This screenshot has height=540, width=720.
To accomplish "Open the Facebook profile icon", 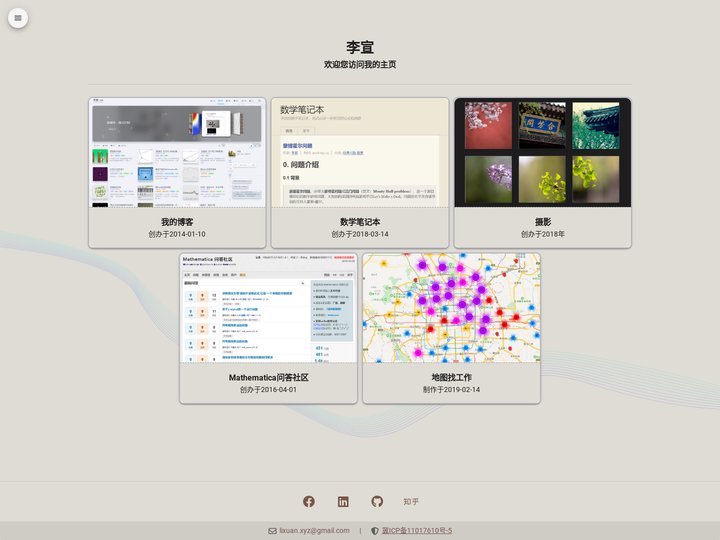I will (x=309, y=501).
